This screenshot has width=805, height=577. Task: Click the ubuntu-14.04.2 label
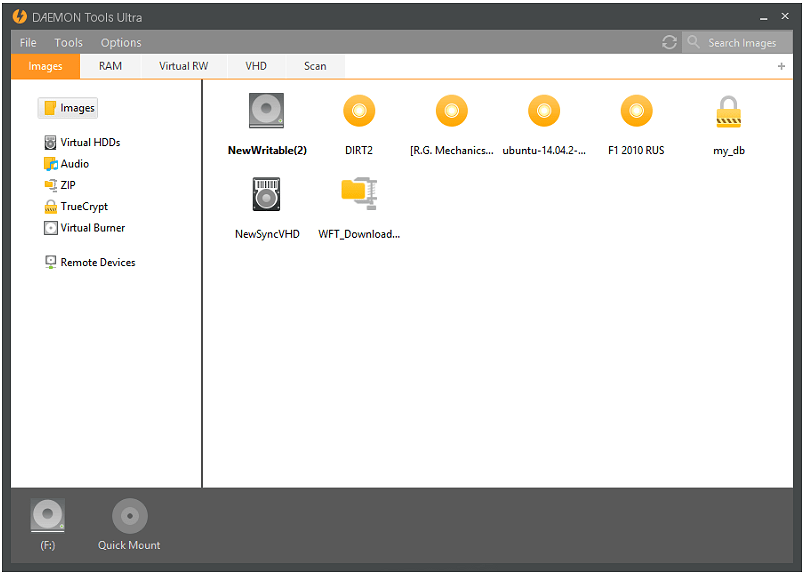544,150
